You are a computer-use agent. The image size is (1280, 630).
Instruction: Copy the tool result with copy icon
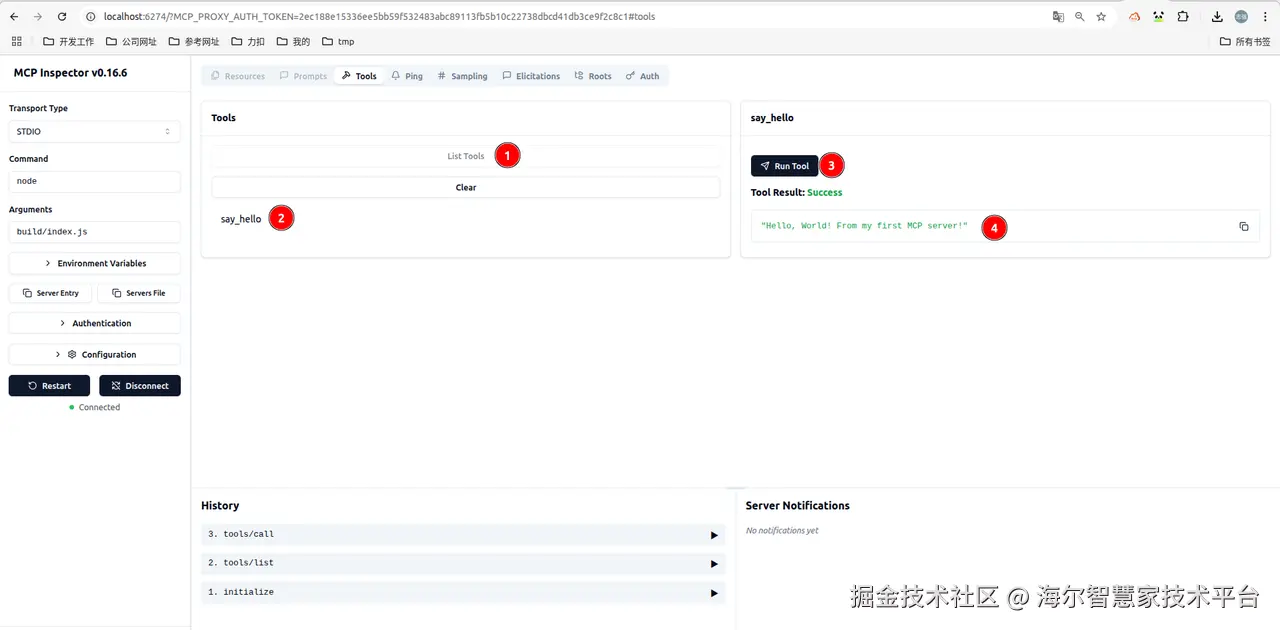[x=1244, y=227]
